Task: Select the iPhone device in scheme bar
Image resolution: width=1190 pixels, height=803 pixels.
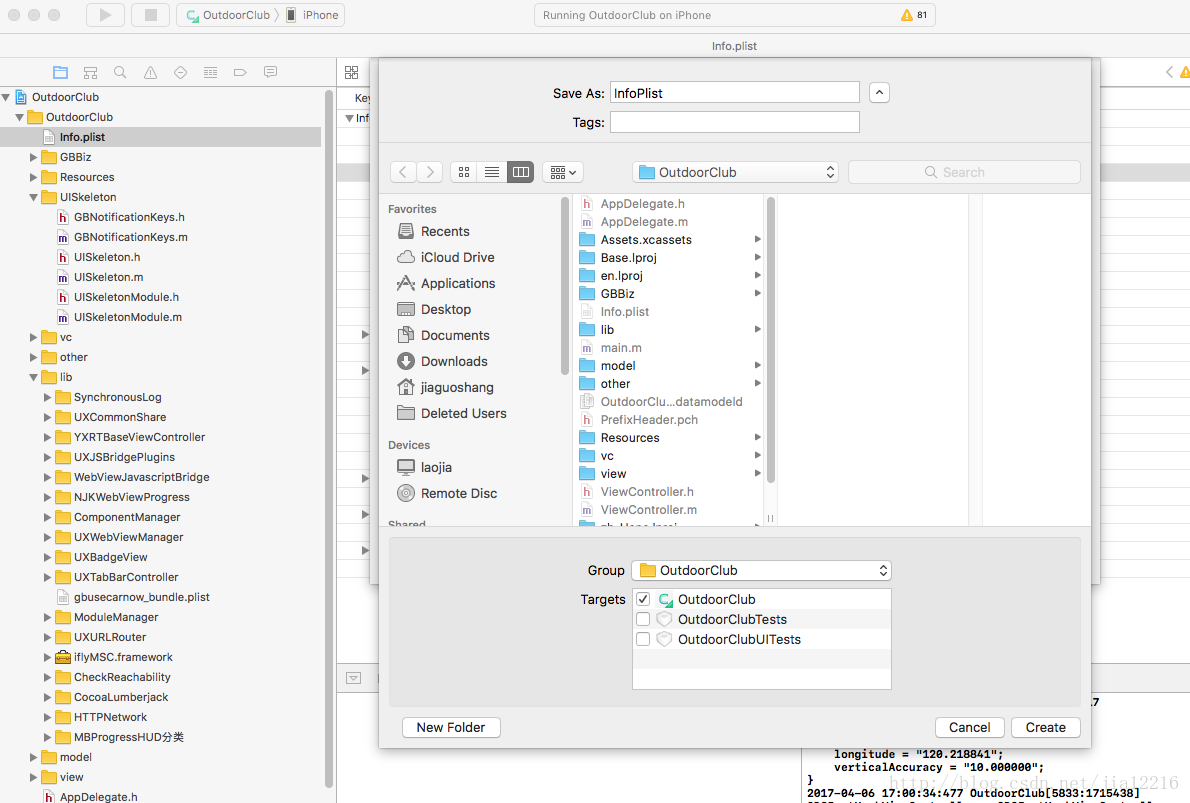Action: [x=312, y=15]
